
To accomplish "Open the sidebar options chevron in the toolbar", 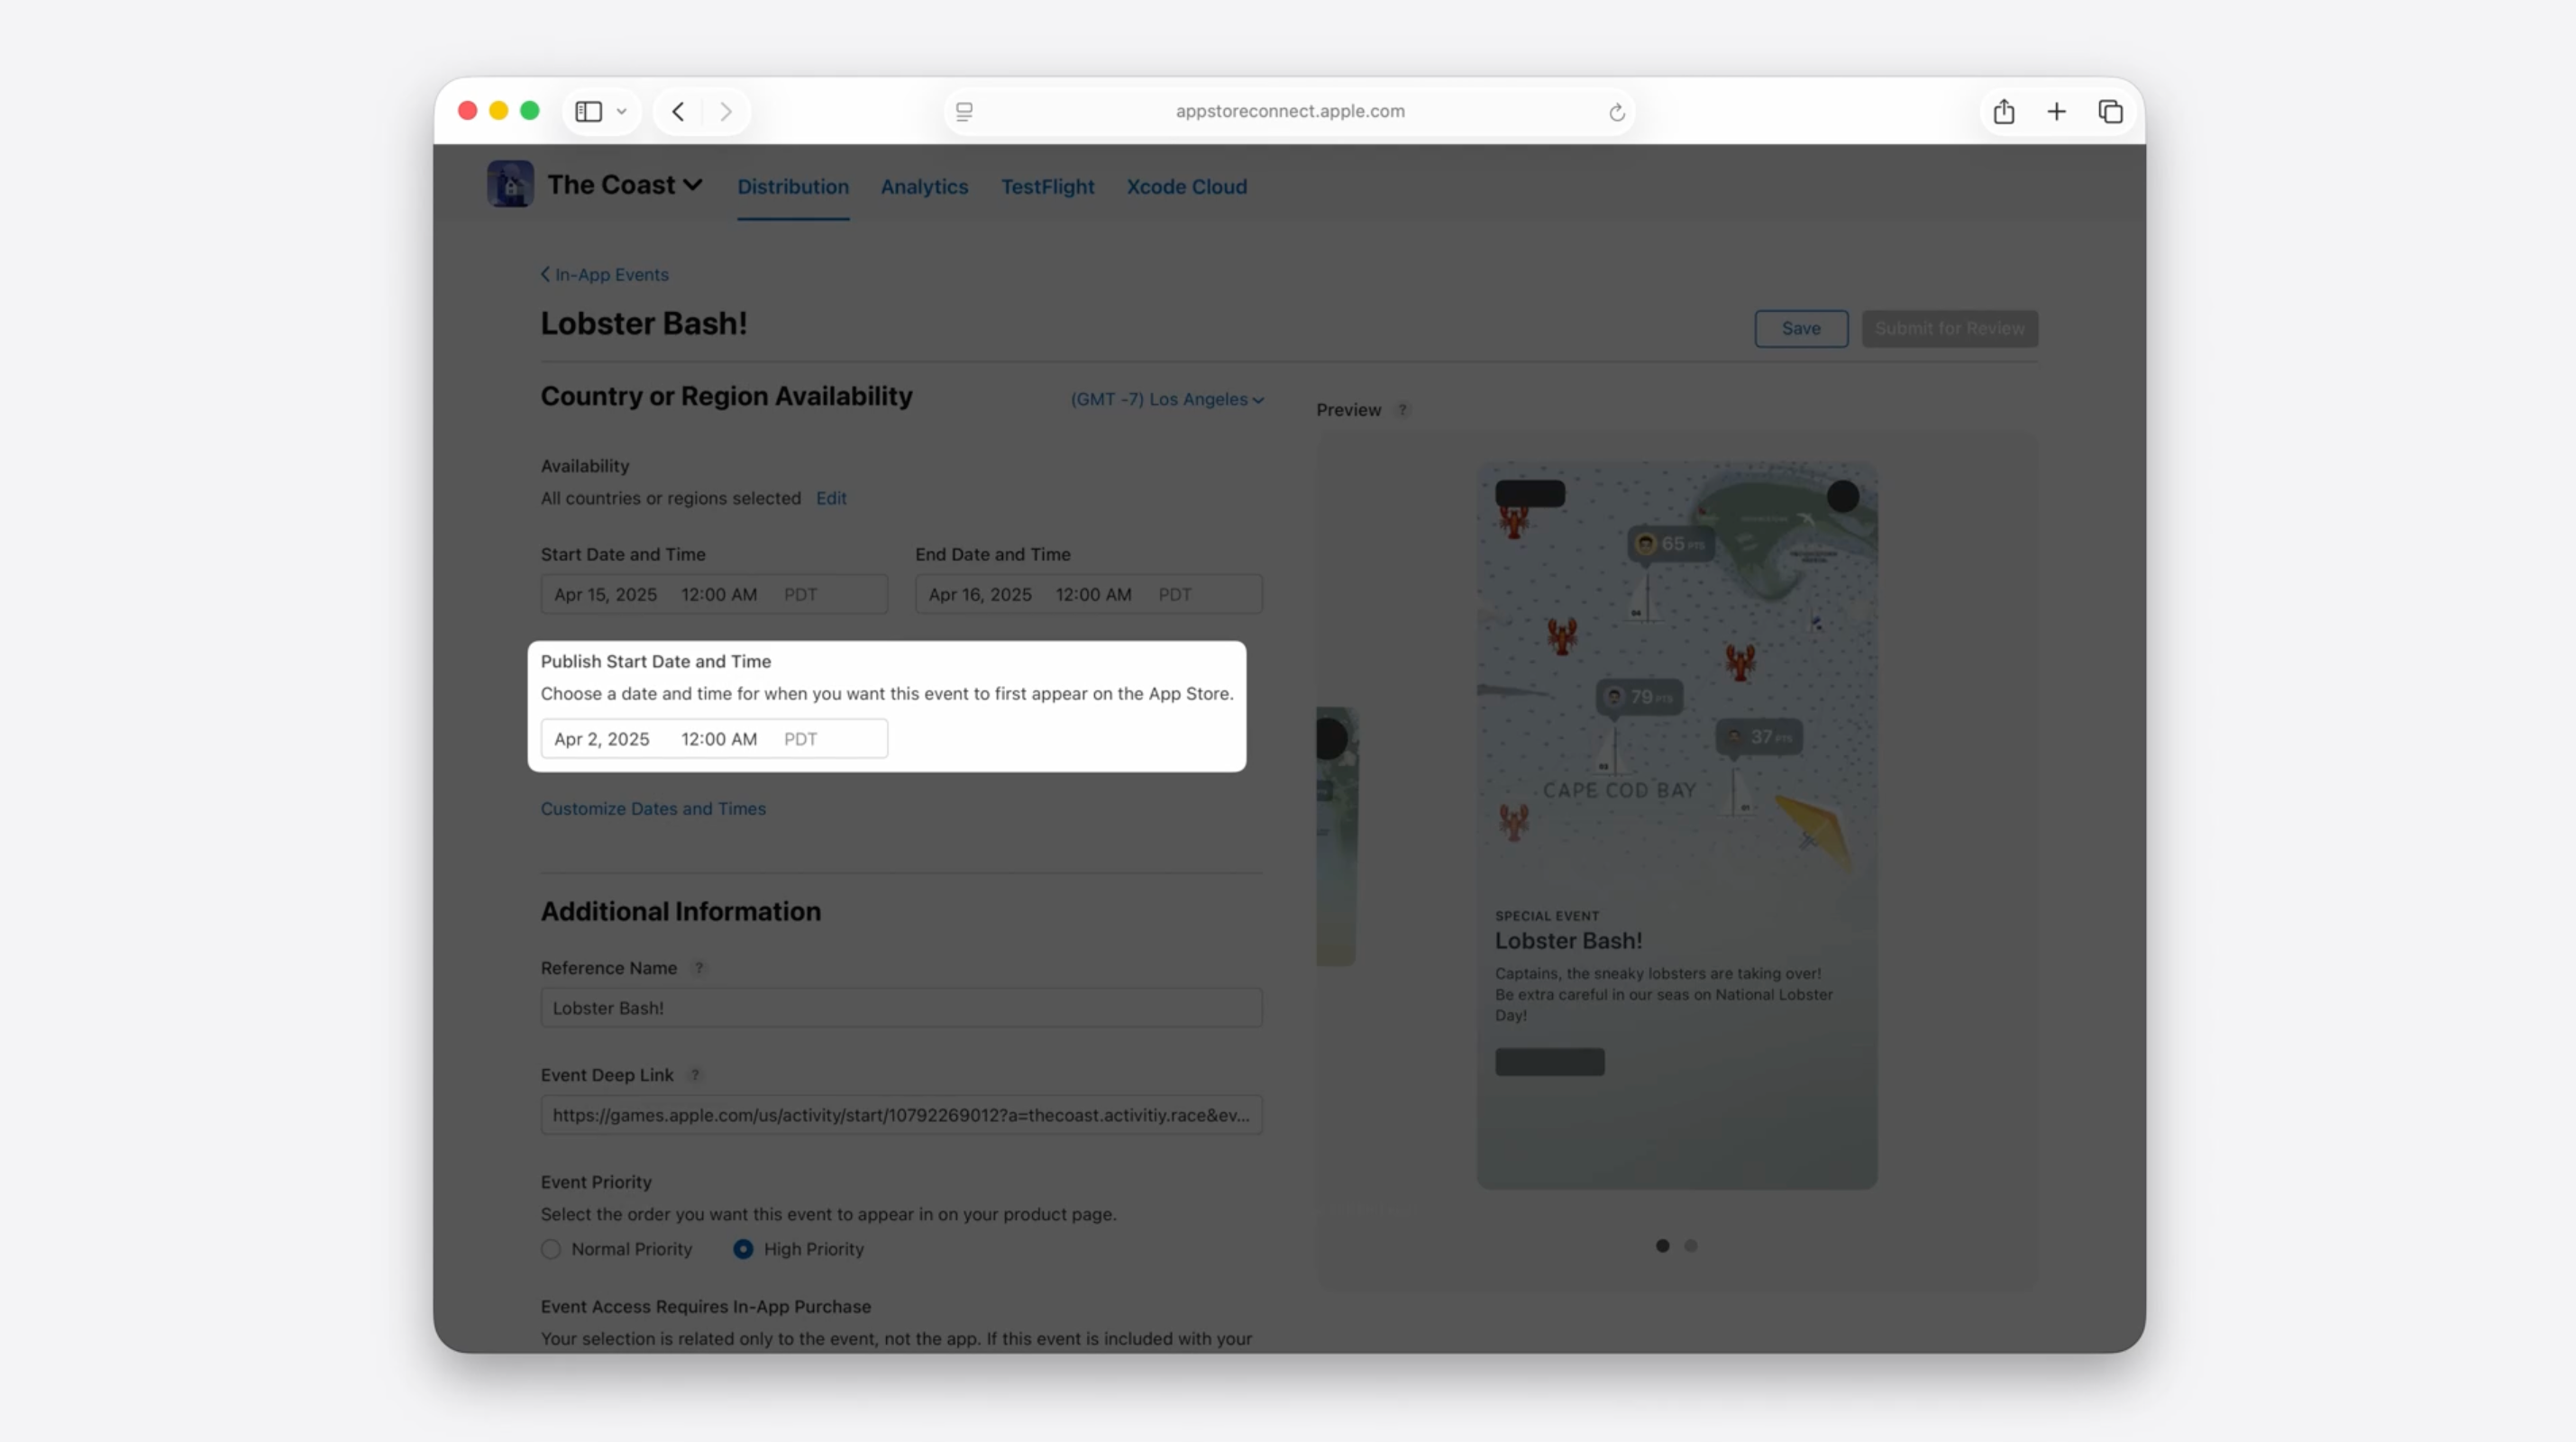I will click(x=621, y=111).
